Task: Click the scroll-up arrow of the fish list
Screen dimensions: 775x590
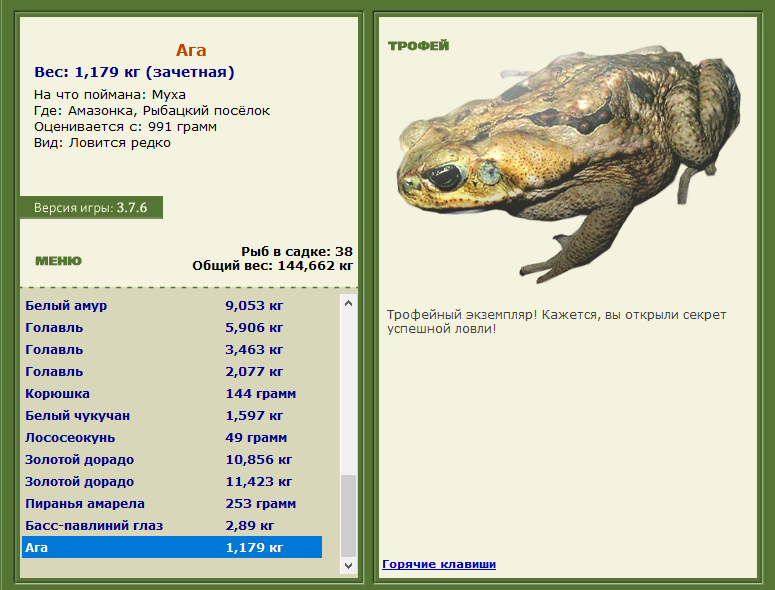Action: [348, 303]
